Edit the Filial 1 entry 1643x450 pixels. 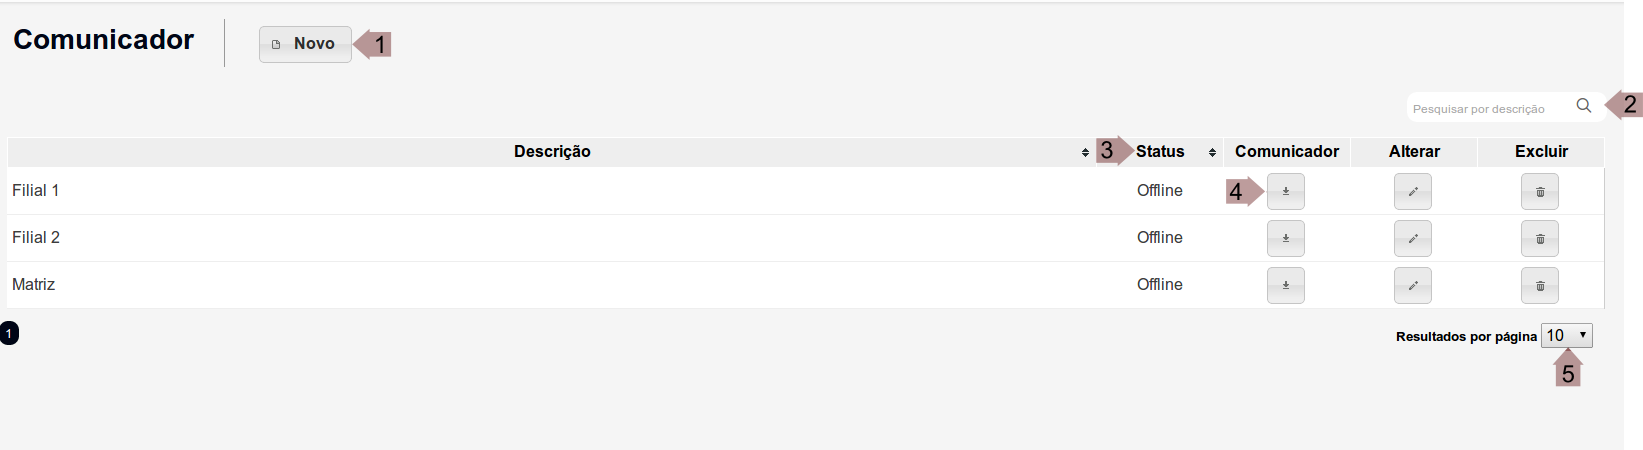pos(1412,191)
